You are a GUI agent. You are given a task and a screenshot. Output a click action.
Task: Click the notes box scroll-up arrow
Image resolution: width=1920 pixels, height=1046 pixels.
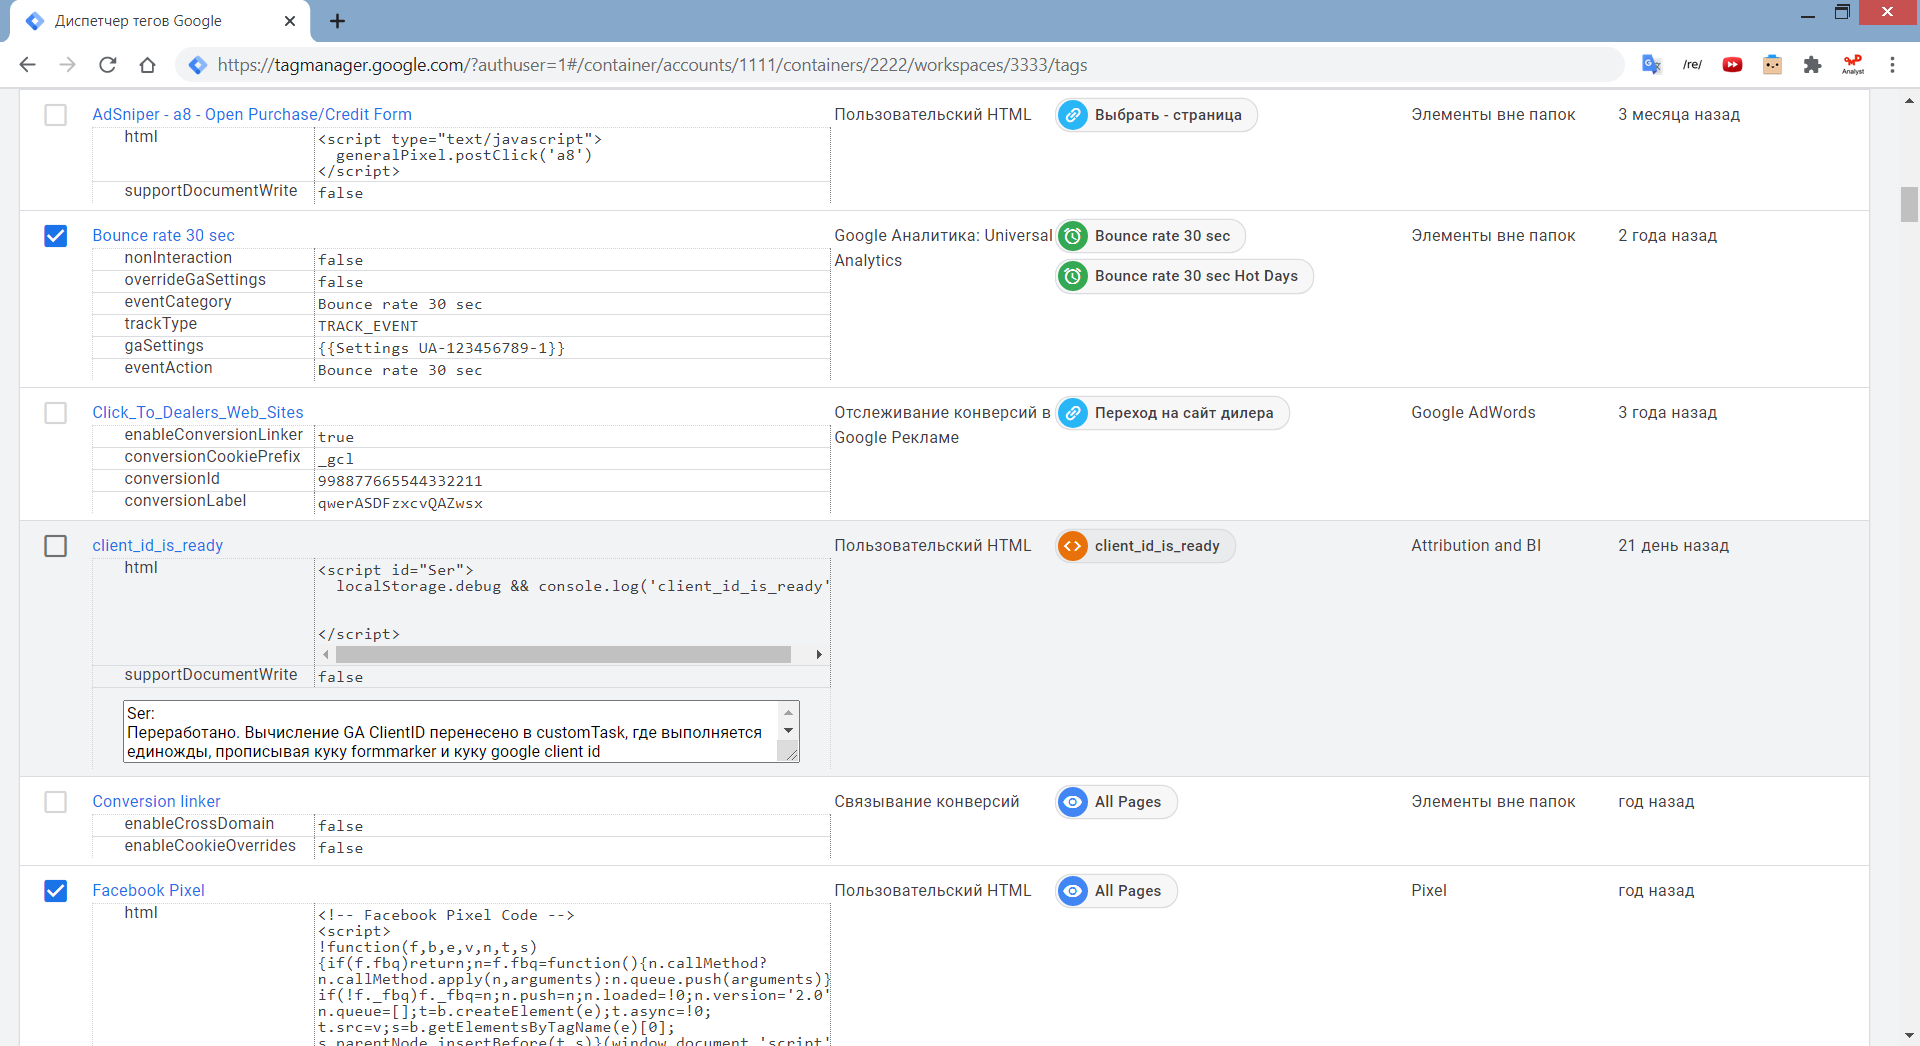pyautogui.click(x=788, y=712)
